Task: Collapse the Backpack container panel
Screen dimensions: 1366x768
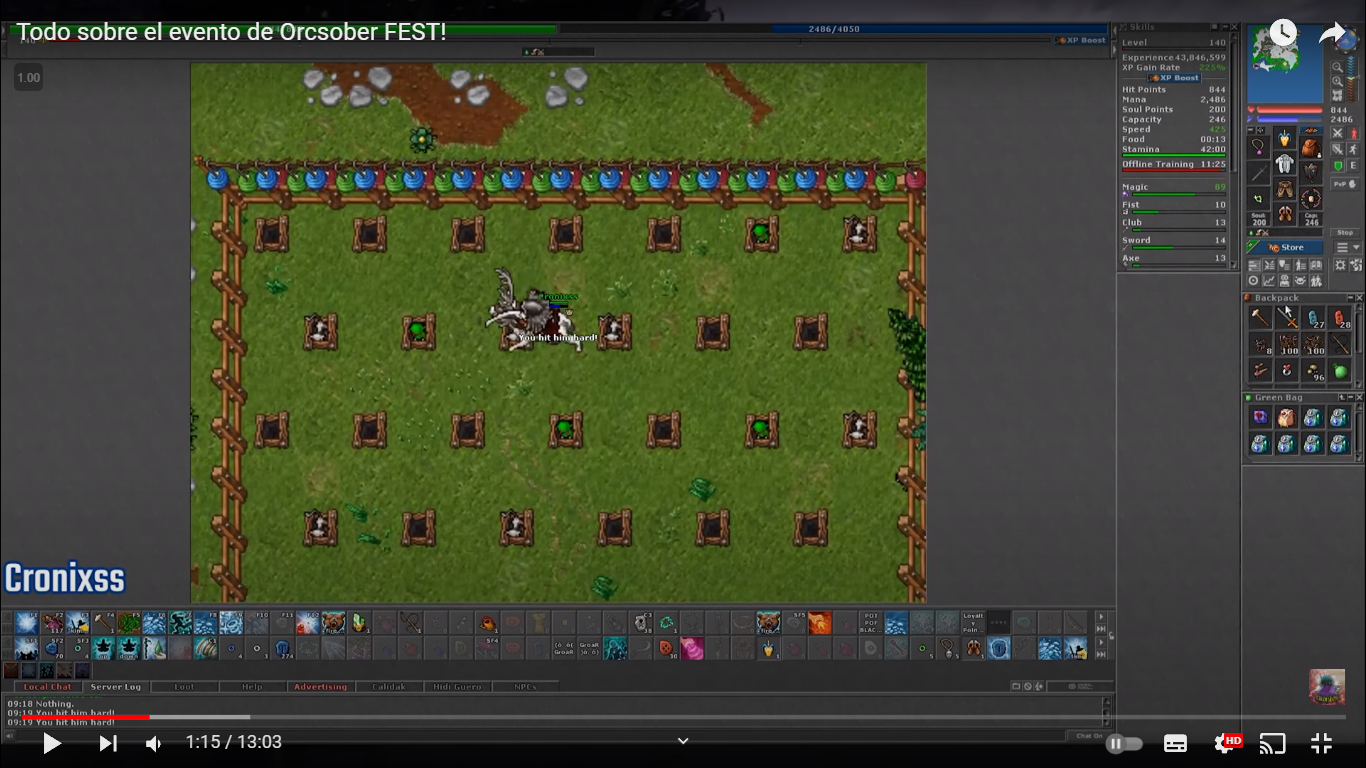Action: pos(1348,298)
